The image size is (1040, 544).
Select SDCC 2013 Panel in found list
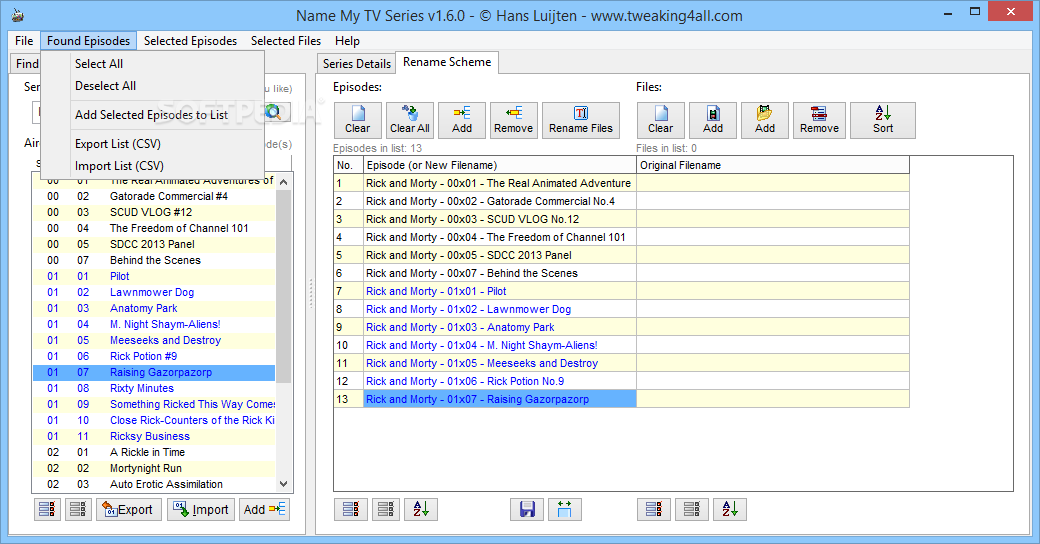click(154, 245)
